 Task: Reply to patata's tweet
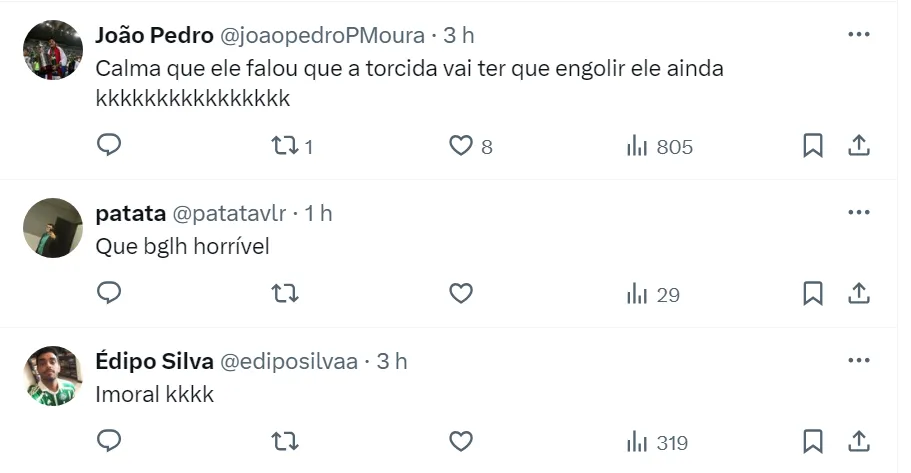pos(109,293)
